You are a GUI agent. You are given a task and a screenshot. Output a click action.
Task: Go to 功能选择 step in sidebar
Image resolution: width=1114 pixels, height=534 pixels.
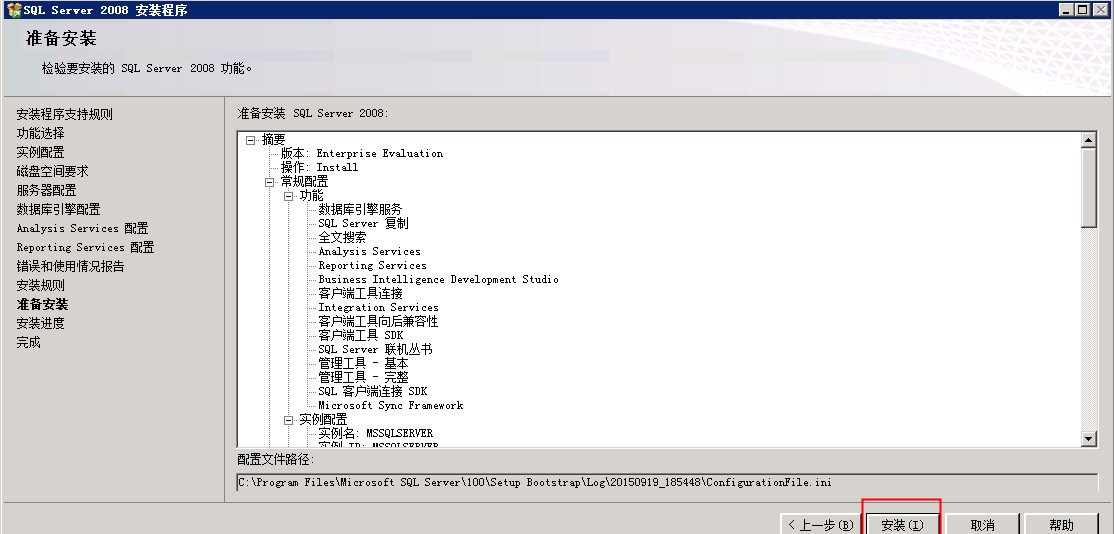coord(40,133)
